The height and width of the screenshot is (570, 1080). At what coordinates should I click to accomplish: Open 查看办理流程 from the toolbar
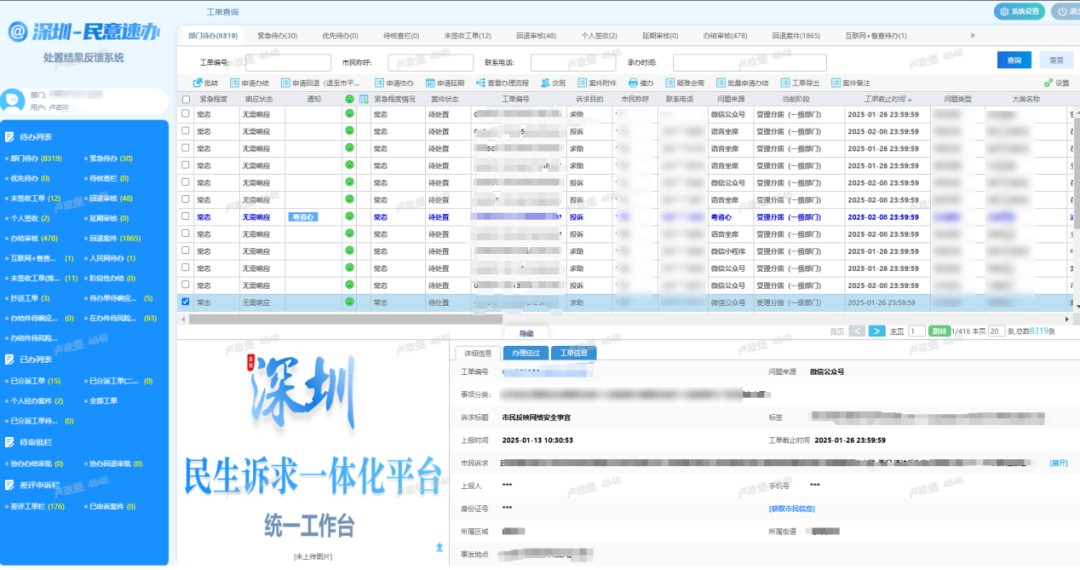tap(480, 83)
